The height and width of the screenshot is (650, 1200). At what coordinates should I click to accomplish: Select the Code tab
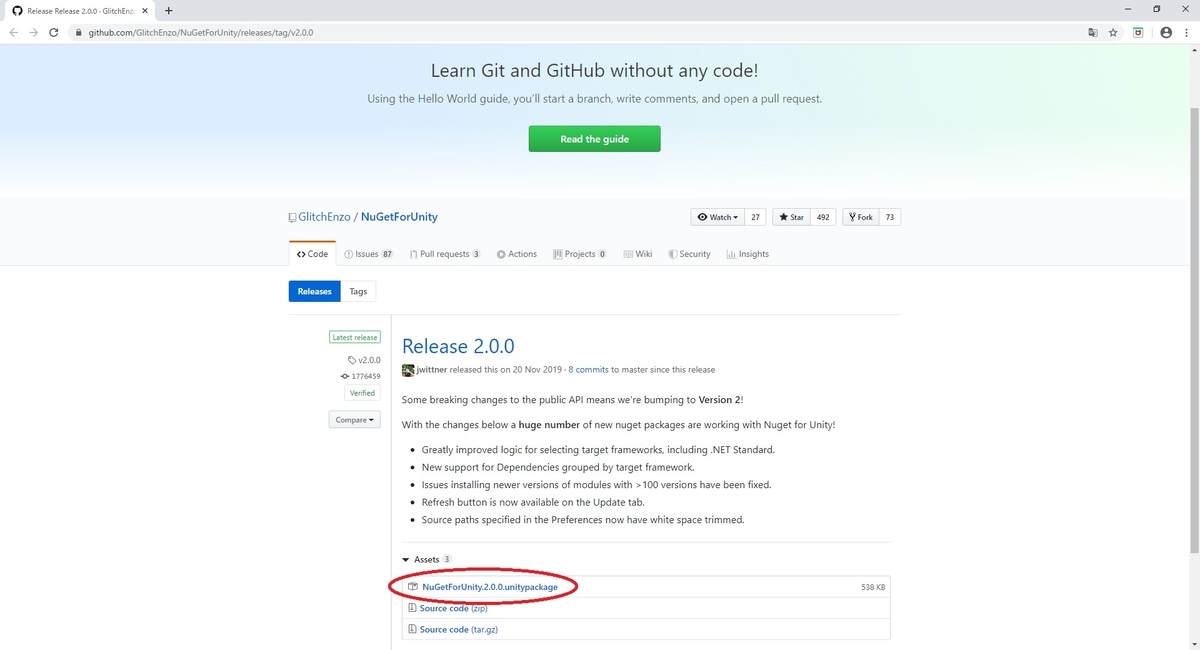coord(312,254)
